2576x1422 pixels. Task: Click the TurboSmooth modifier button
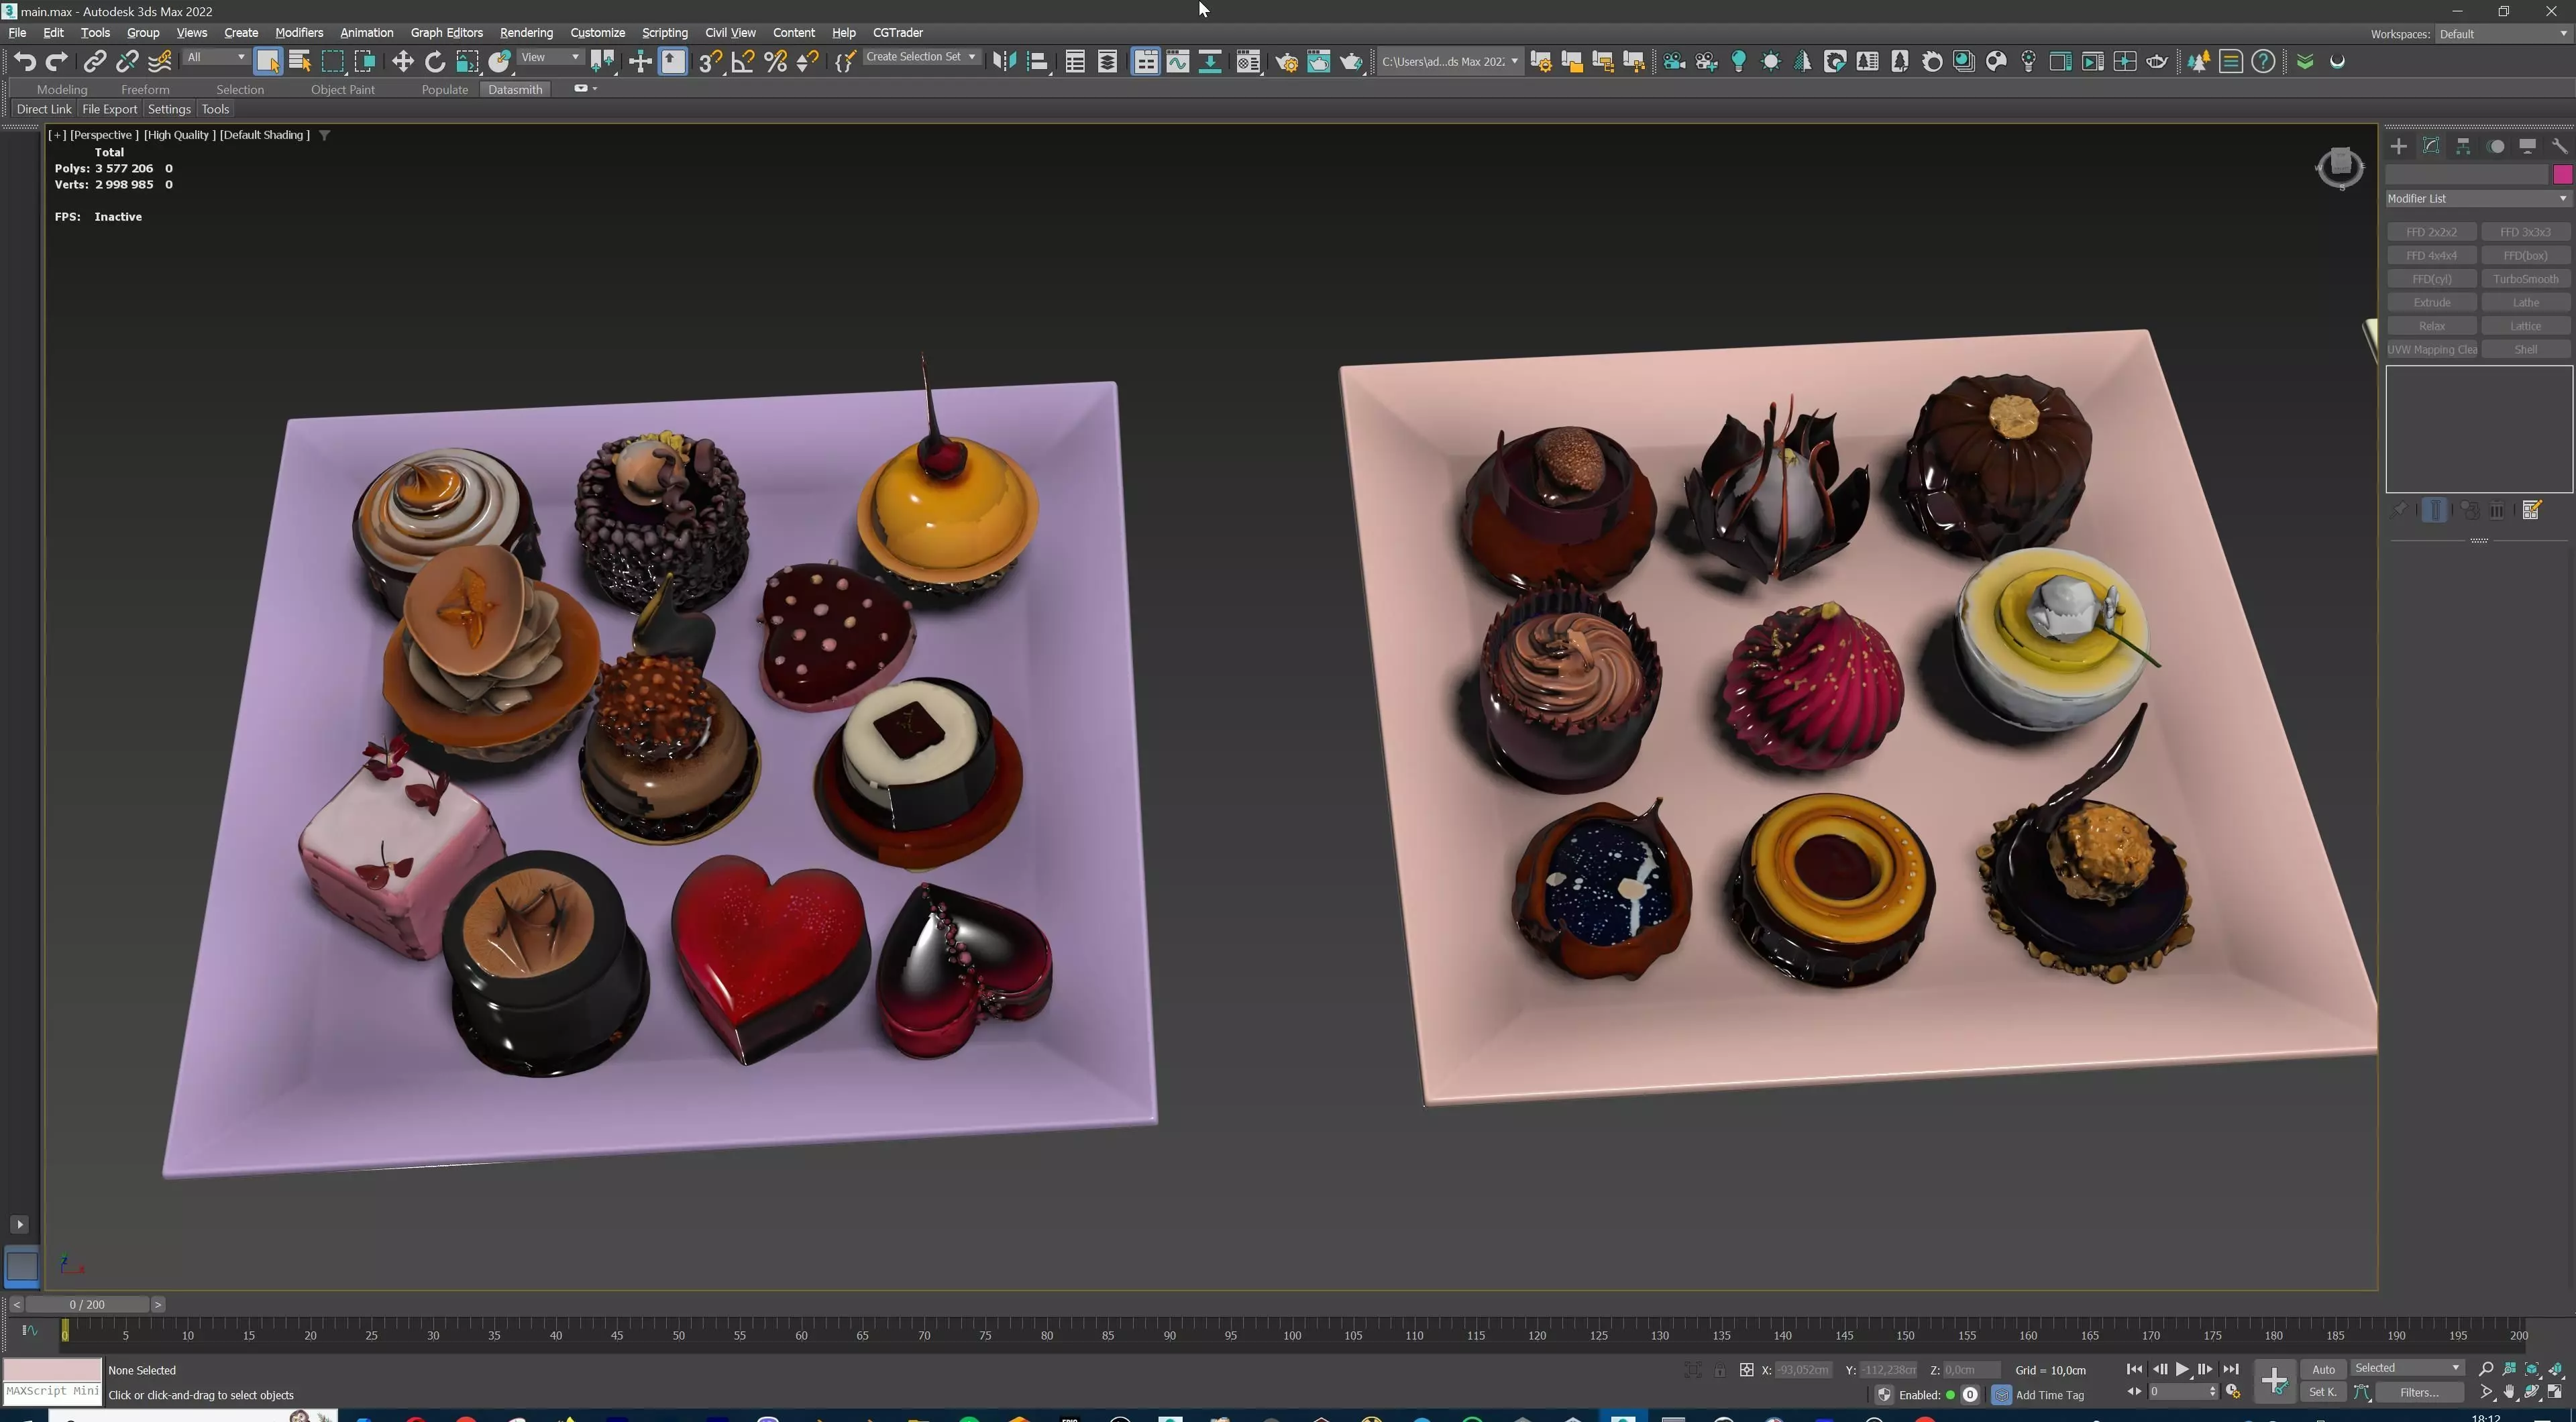pos(2525,279)
